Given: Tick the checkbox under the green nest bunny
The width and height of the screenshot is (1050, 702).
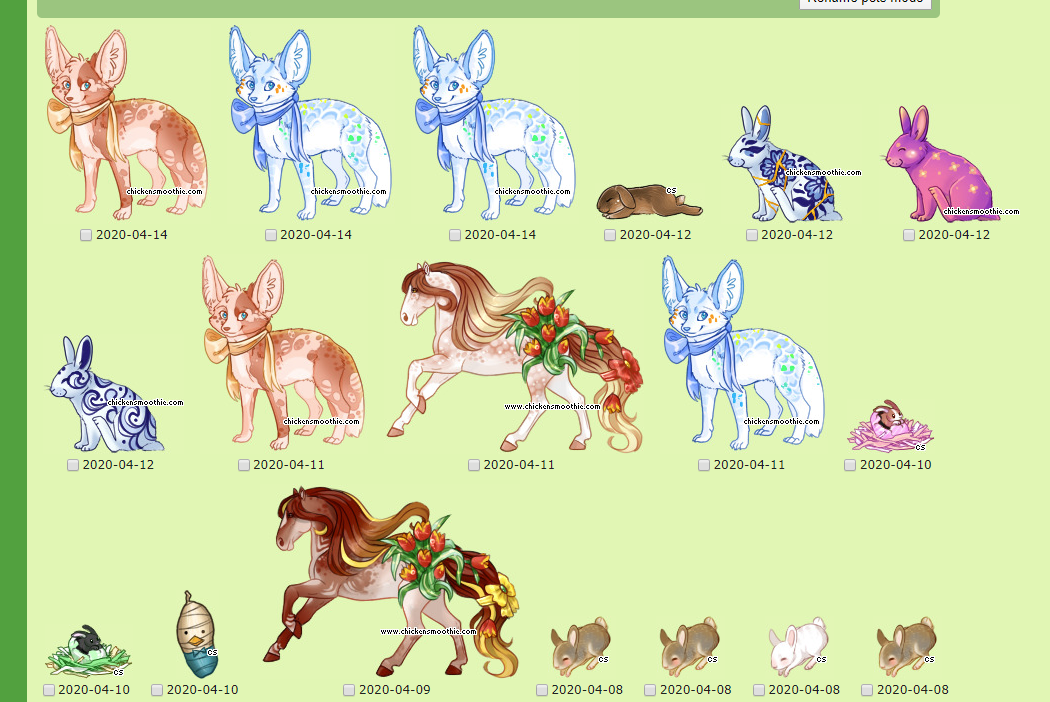Looking at the screenshot, I should click(49, 690).
